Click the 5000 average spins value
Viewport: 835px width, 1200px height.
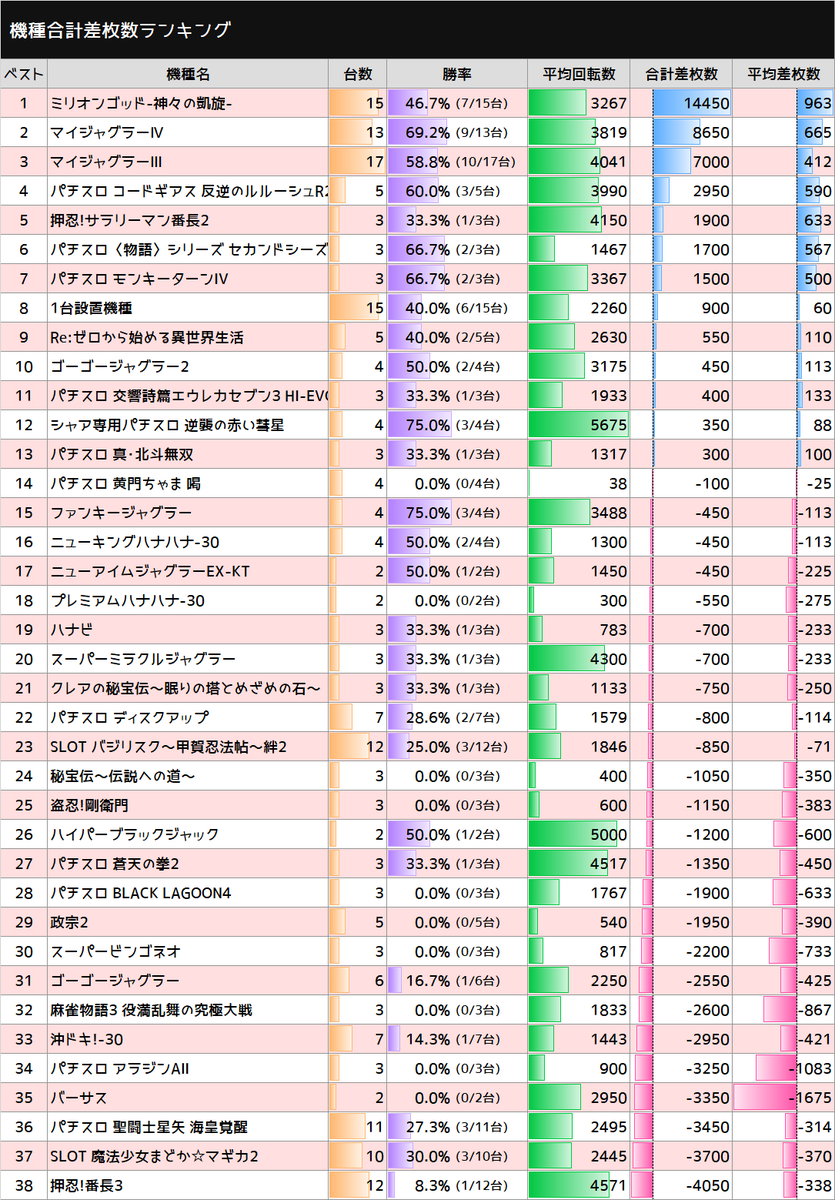coord(609,835)
